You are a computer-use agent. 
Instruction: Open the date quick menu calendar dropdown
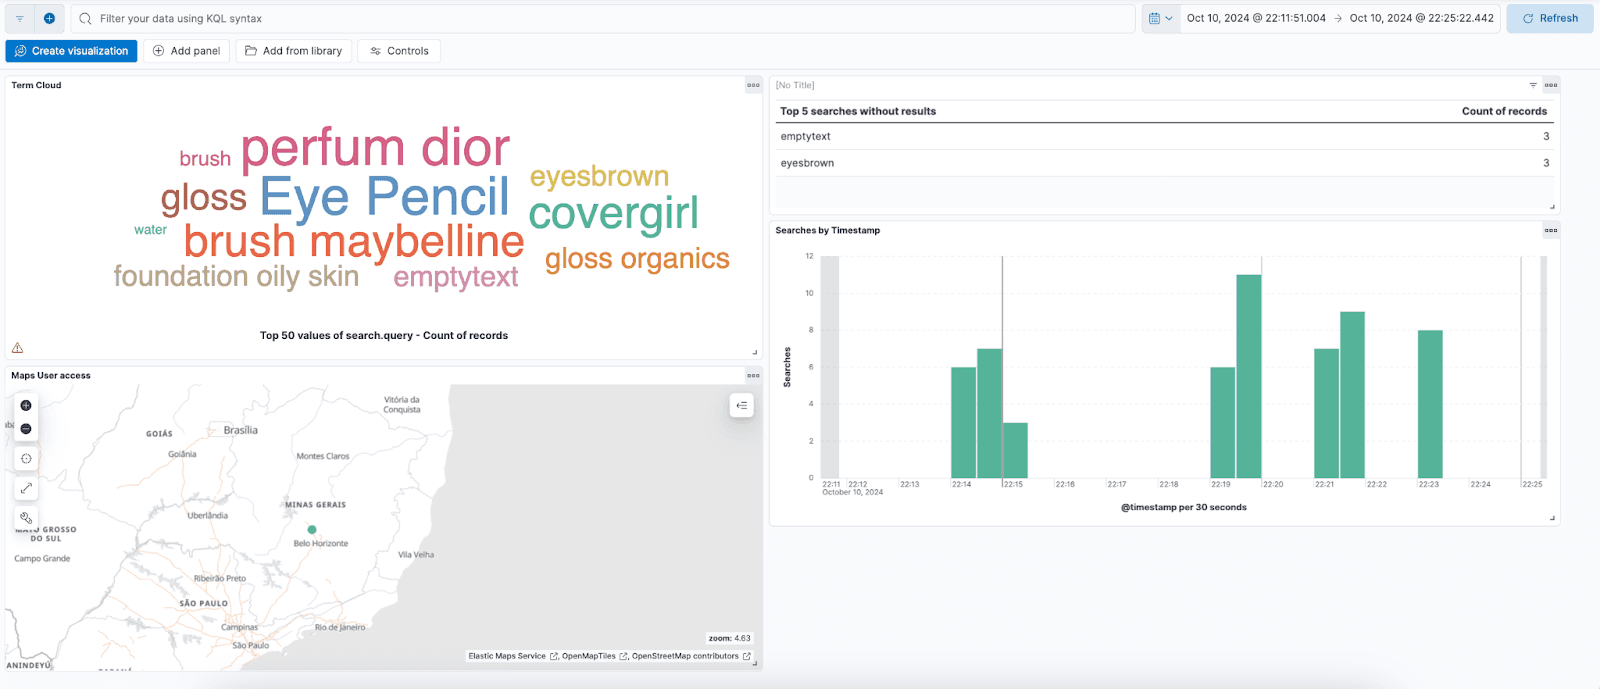1161,18
